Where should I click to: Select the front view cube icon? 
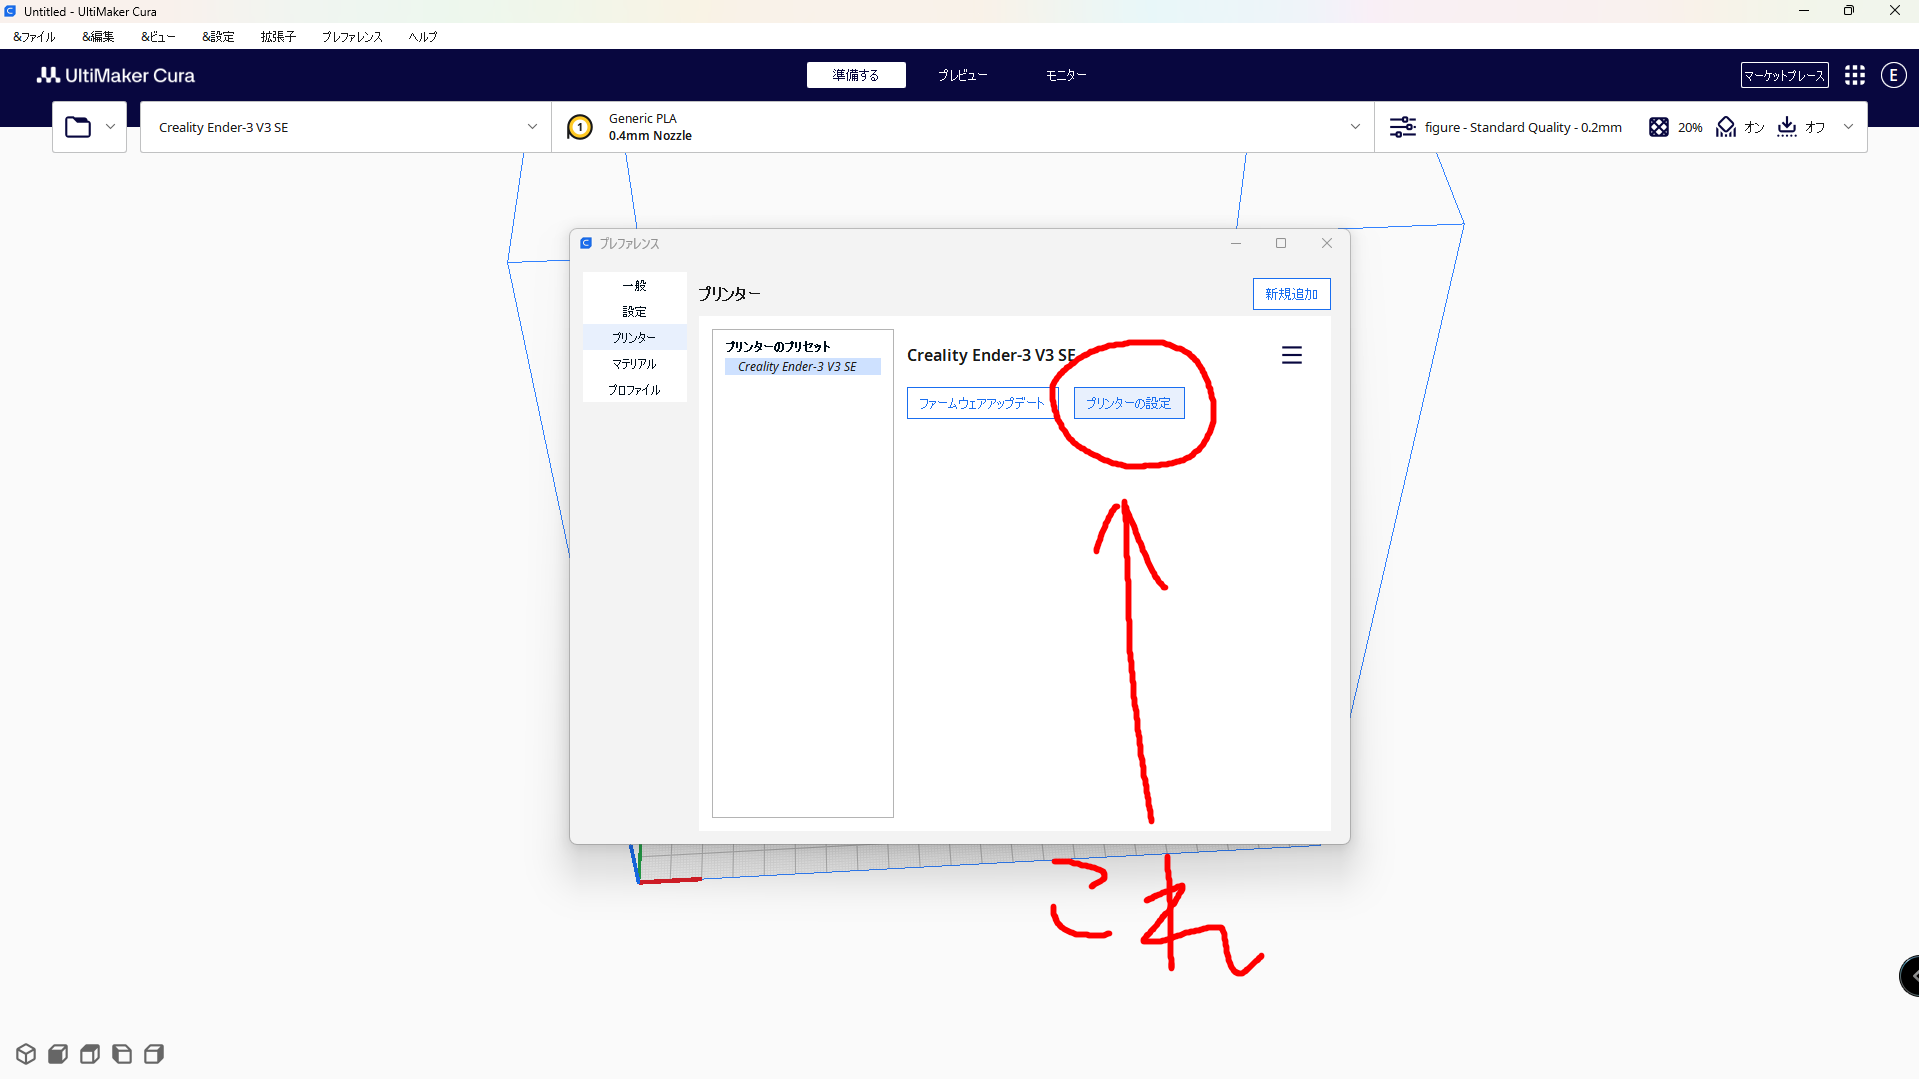pyautogui.click(x=58, y=1054)
